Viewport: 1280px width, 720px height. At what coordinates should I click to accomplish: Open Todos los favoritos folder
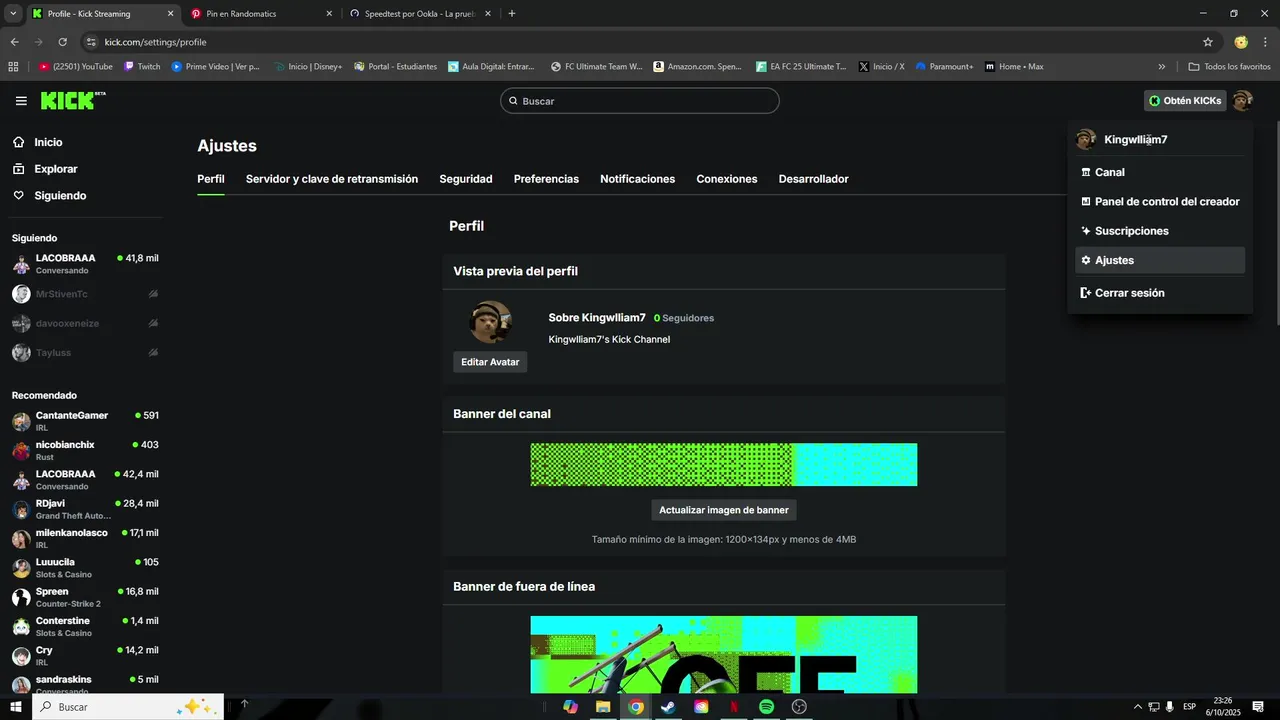(1229, 66)
